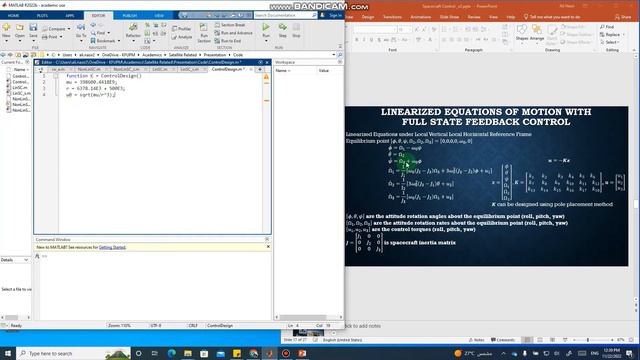Click Run to End
Image resolution: width=640 pixels, height=360 pixels.
point(228,41)
